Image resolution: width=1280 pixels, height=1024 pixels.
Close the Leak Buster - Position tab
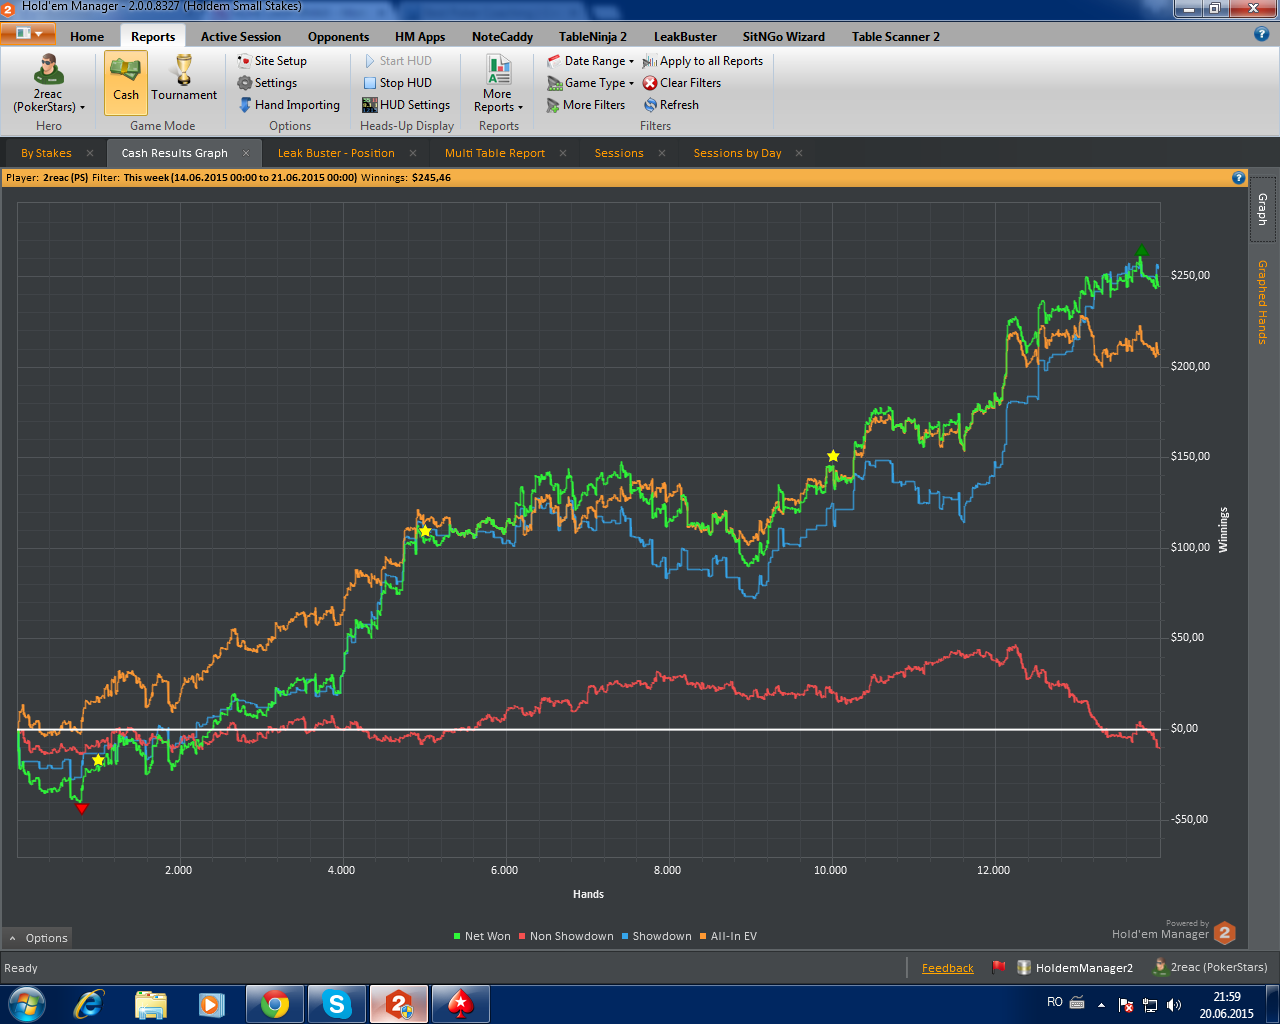[x=413, y=153]
